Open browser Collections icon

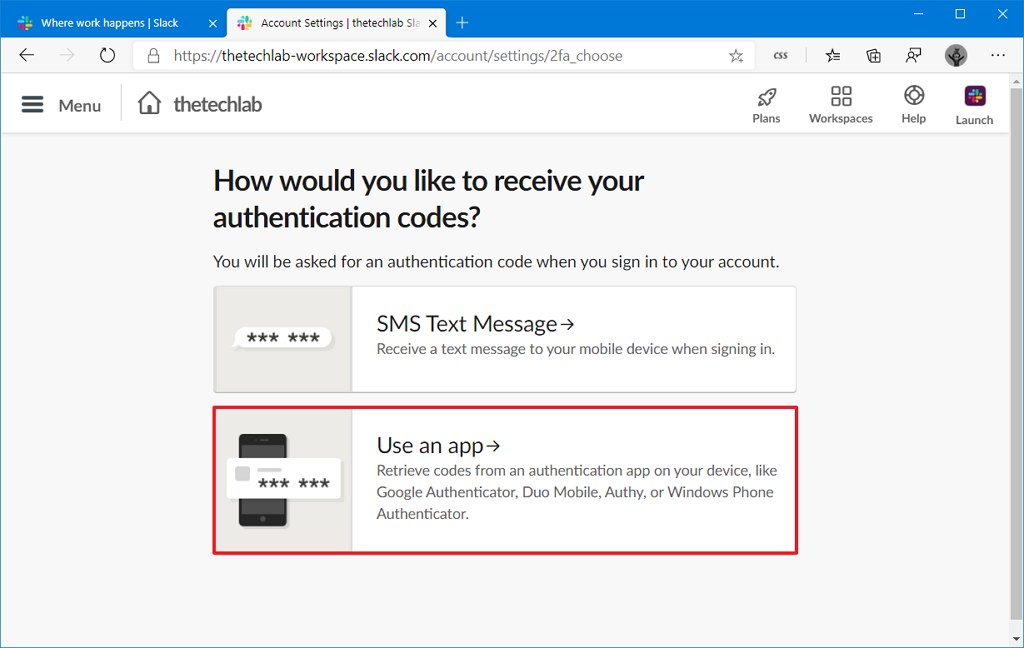point(873,56)
